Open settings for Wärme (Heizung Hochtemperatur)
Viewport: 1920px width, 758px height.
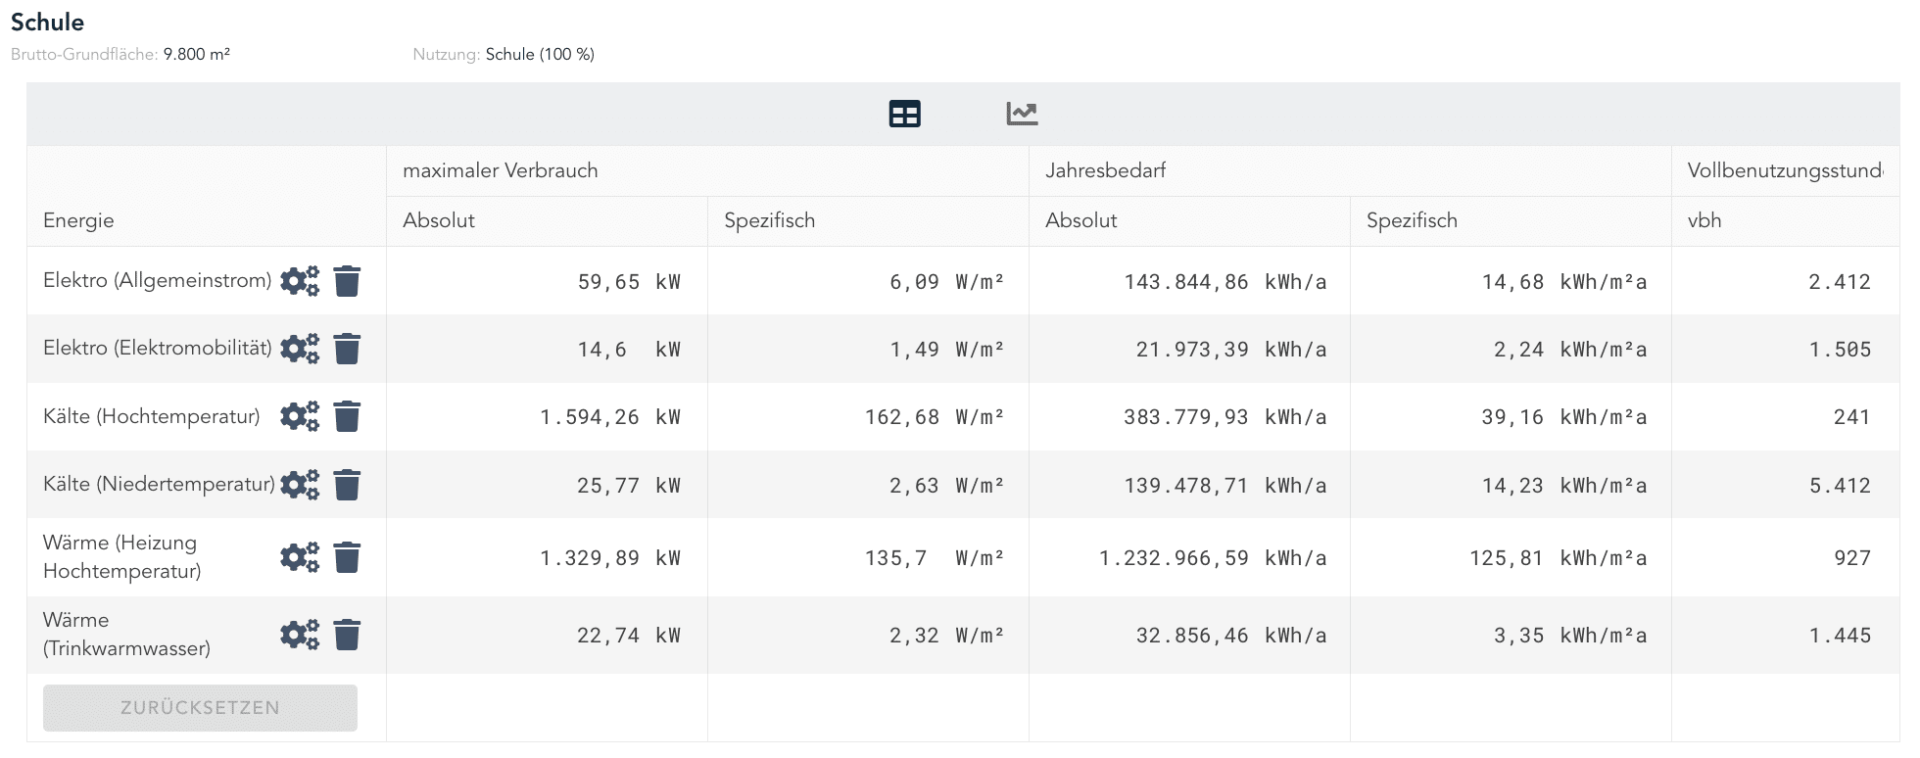pos(299,557)
